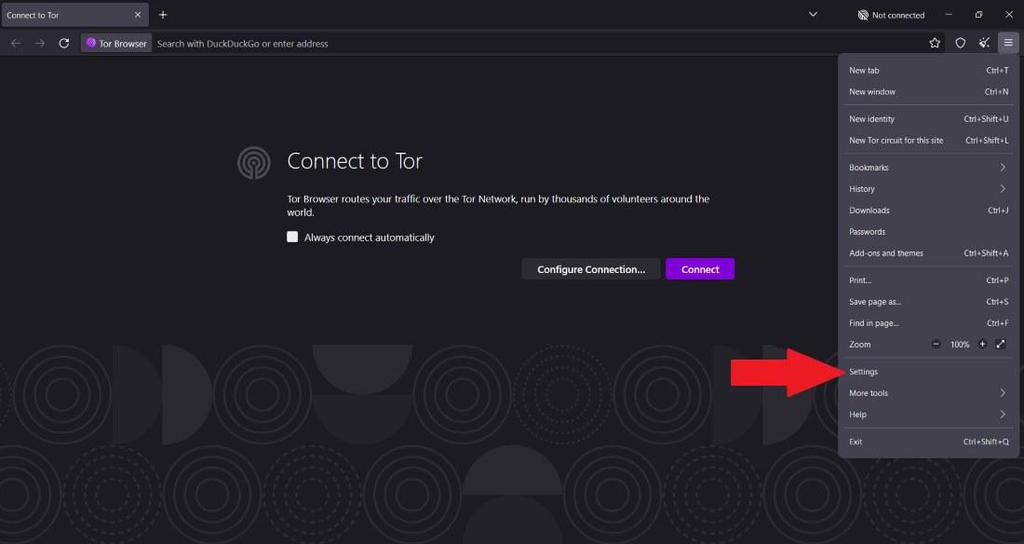The width and height of the screenshot is (1024, 544).
Task: Increase zoom with the plus button
Action: pos(982,344)
